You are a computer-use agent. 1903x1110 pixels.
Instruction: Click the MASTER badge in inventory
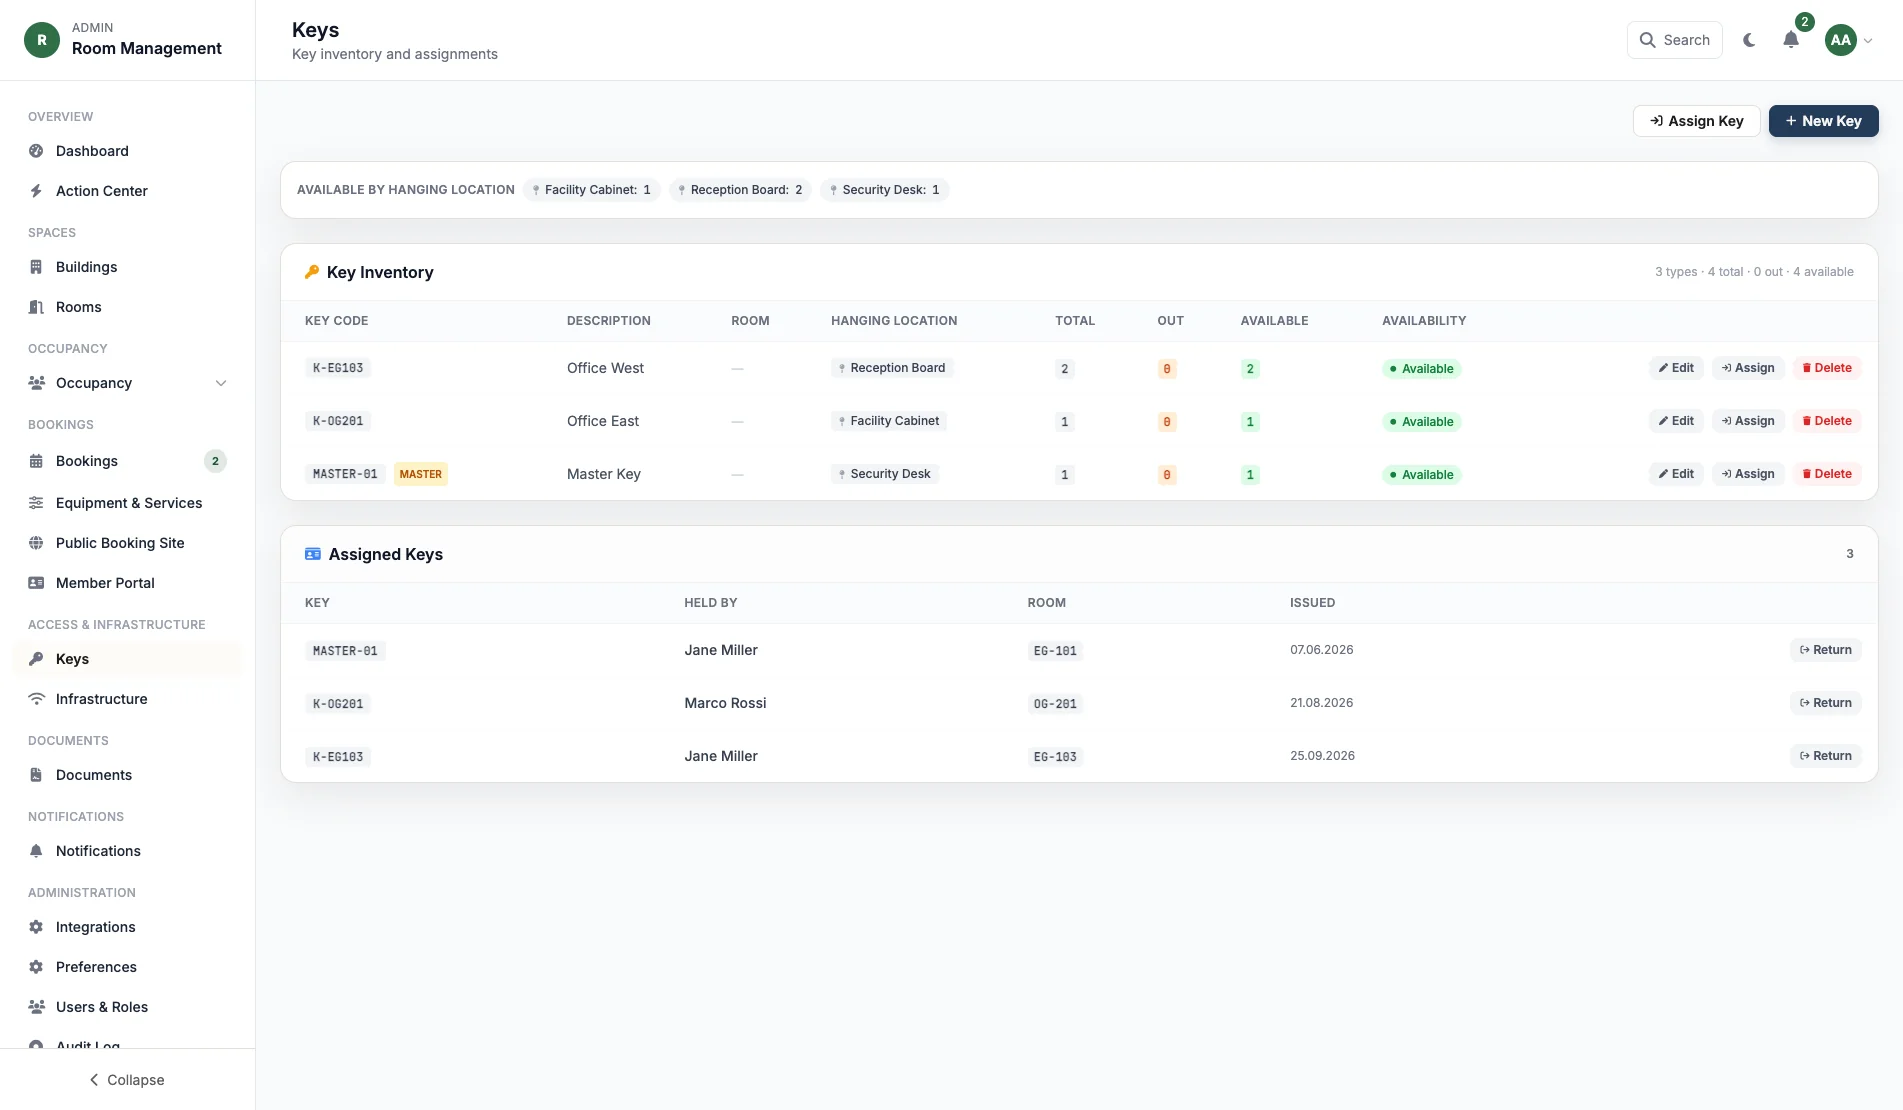[421, 474]
